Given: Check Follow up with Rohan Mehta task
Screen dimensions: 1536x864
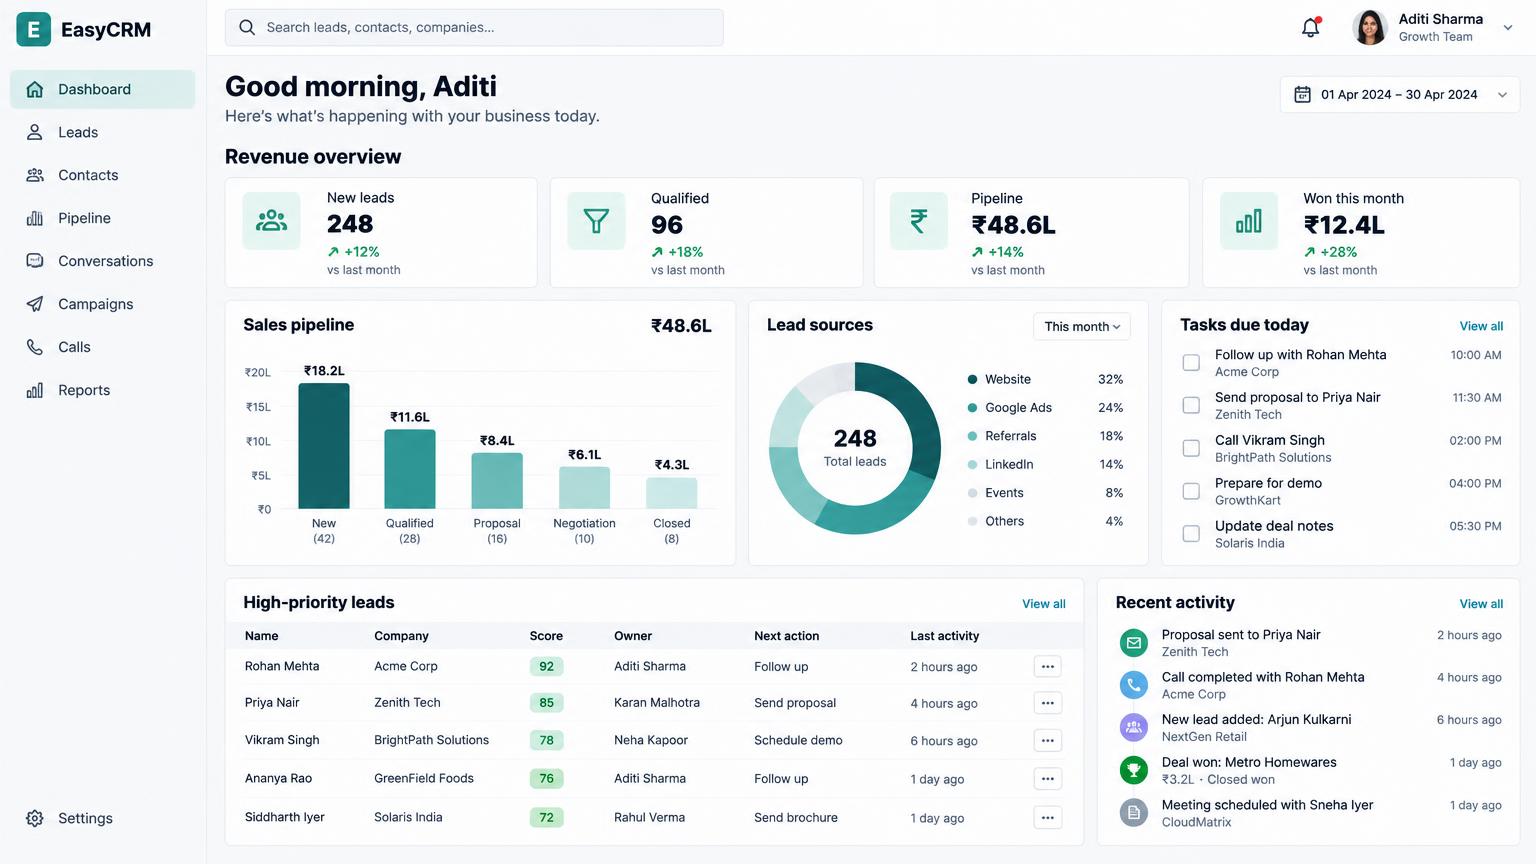Looking at the screenshot, I should click(x=1191, y=362).
